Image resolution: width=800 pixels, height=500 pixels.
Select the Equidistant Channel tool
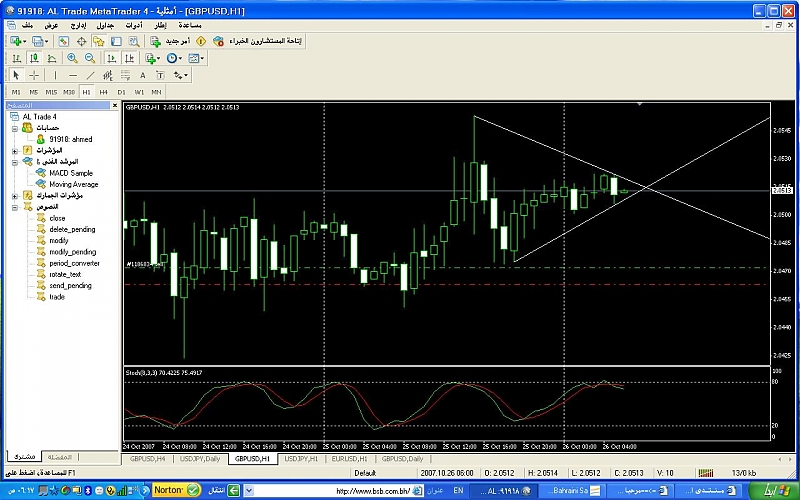[108, 75]
